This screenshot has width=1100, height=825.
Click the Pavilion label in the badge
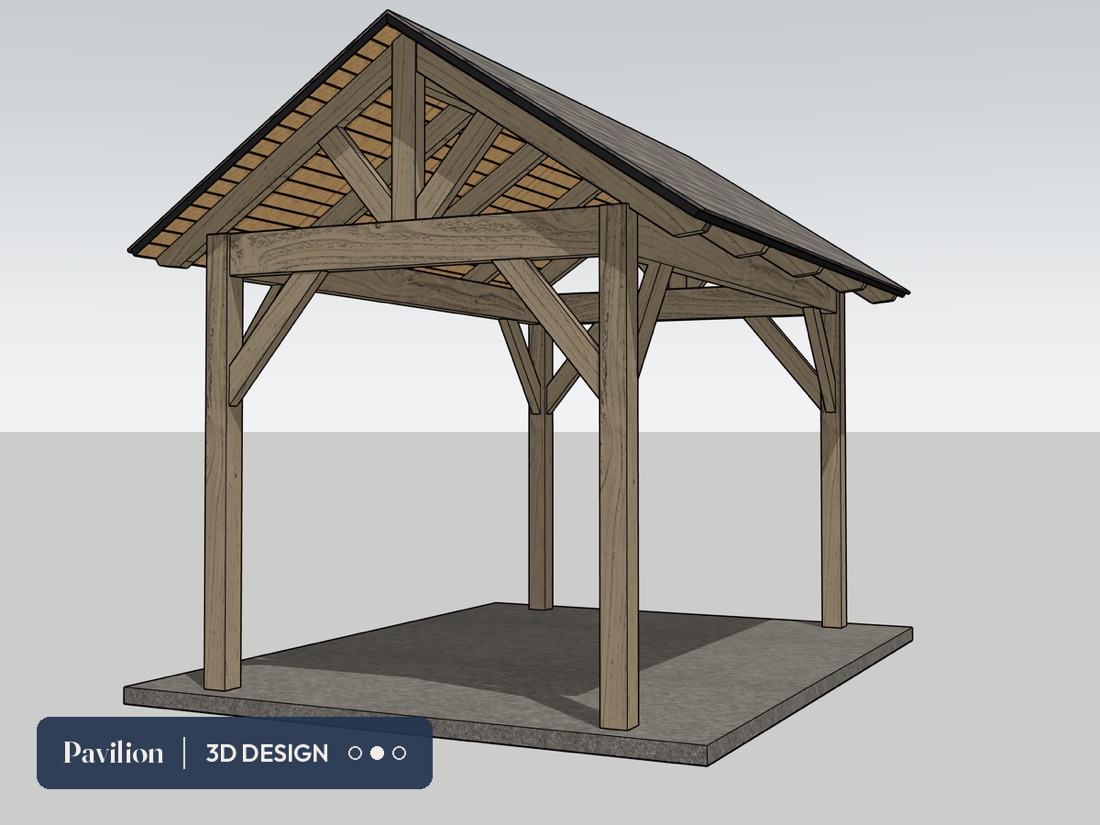pos(113,753)
